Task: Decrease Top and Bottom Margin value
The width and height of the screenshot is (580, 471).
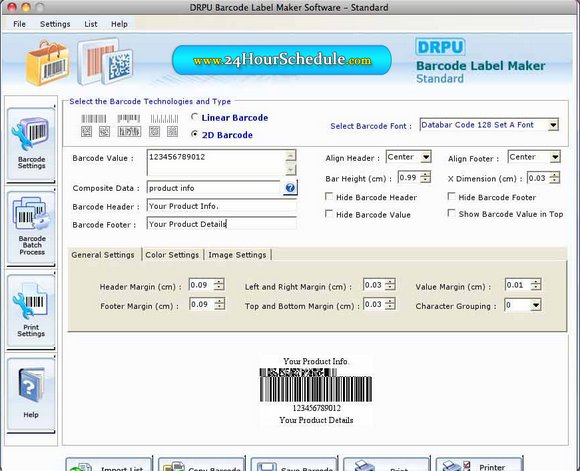Action: tap(390, 307)
